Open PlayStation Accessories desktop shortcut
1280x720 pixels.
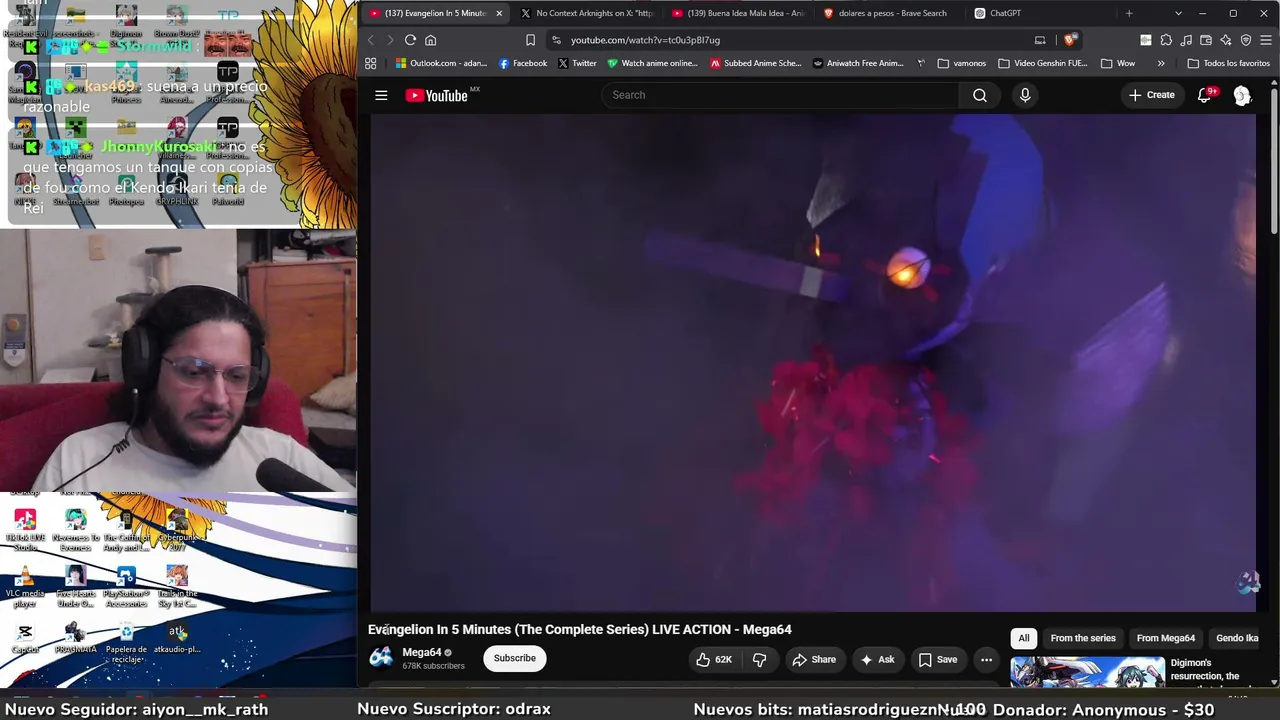126,587
